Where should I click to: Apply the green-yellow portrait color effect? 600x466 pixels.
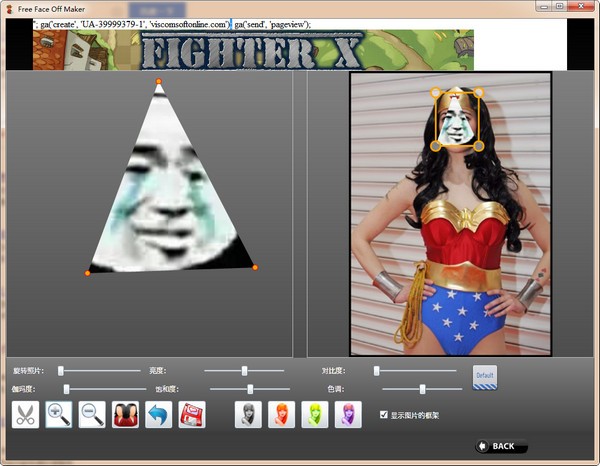[314, 415]
